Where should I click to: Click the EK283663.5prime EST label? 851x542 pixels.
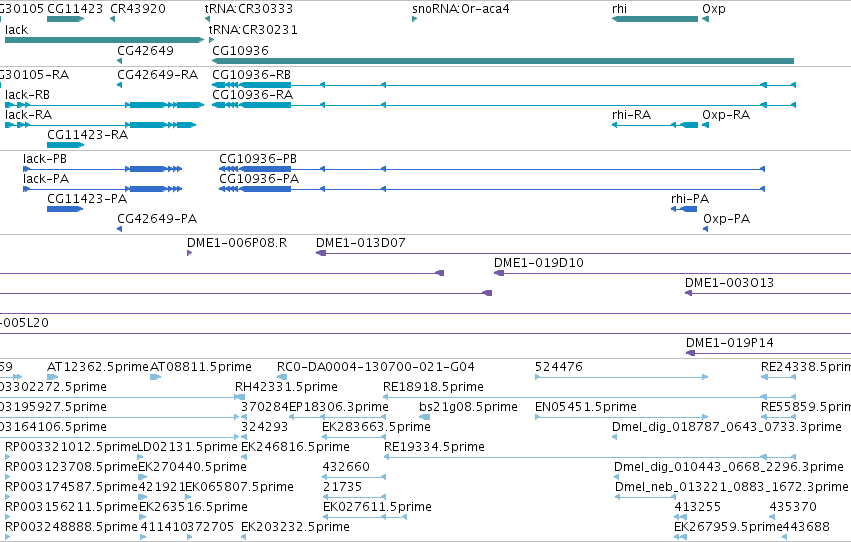[x=376, y=427]
